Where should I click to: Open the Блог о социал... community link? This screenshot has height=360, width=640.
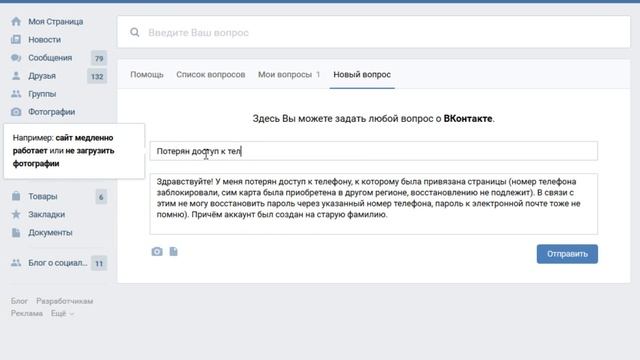[58, 263]
